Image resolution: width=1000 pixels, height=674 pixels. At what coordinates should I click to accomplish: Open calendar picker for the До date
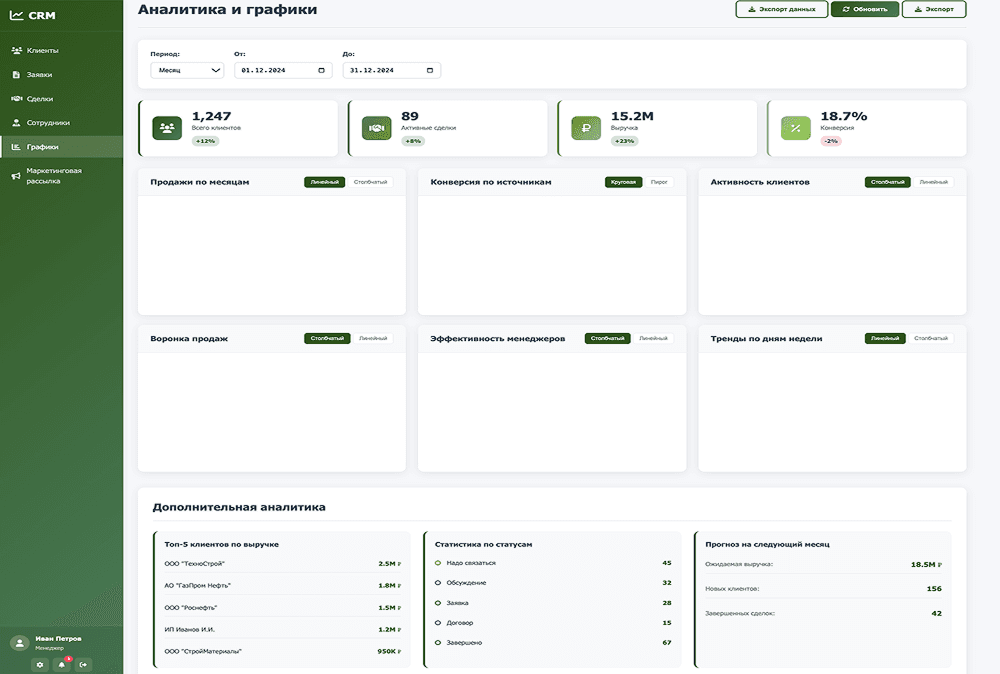pos(430,71)
